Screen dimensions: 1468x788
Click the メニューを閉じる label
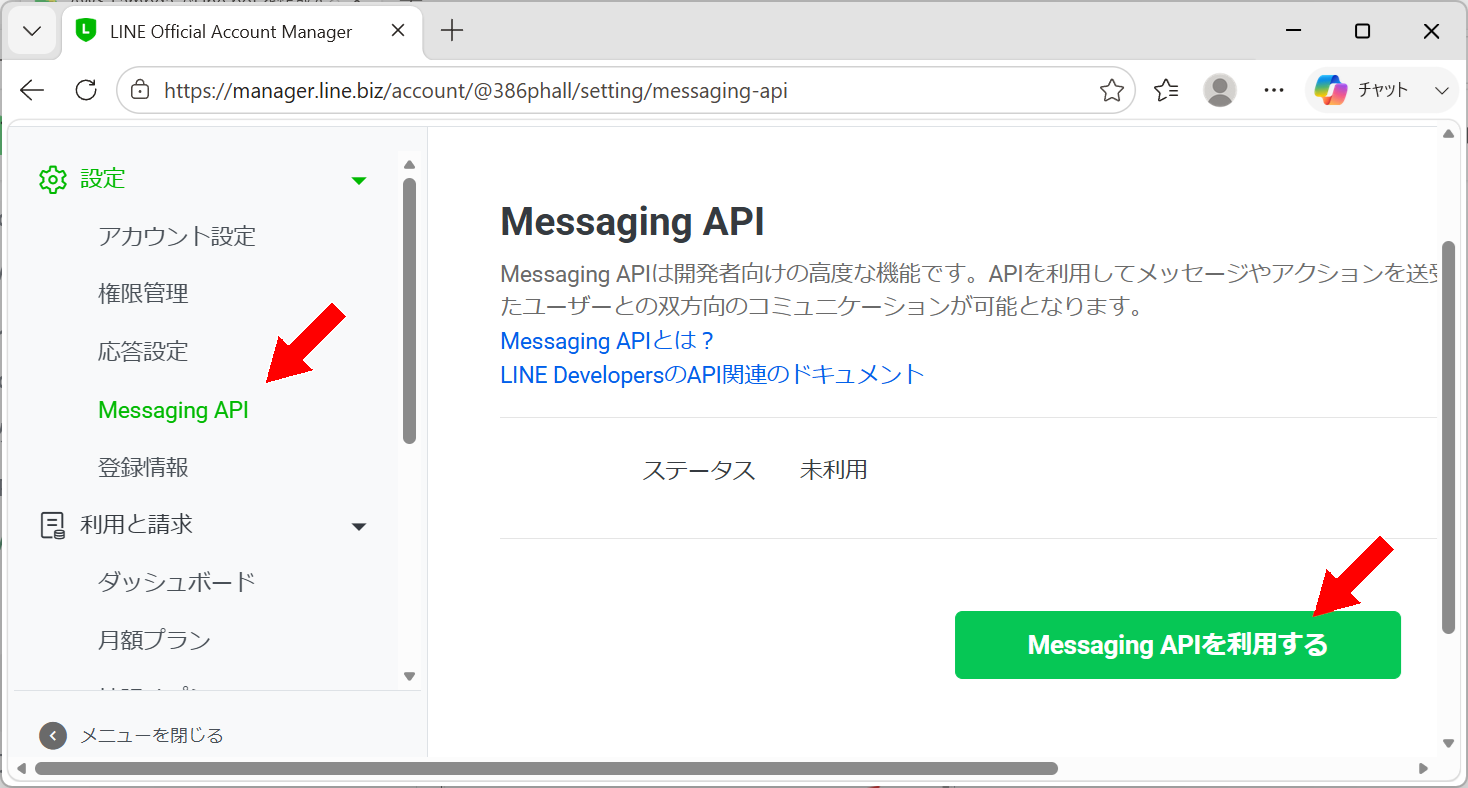pyautogui.click(x=152, y=735)
